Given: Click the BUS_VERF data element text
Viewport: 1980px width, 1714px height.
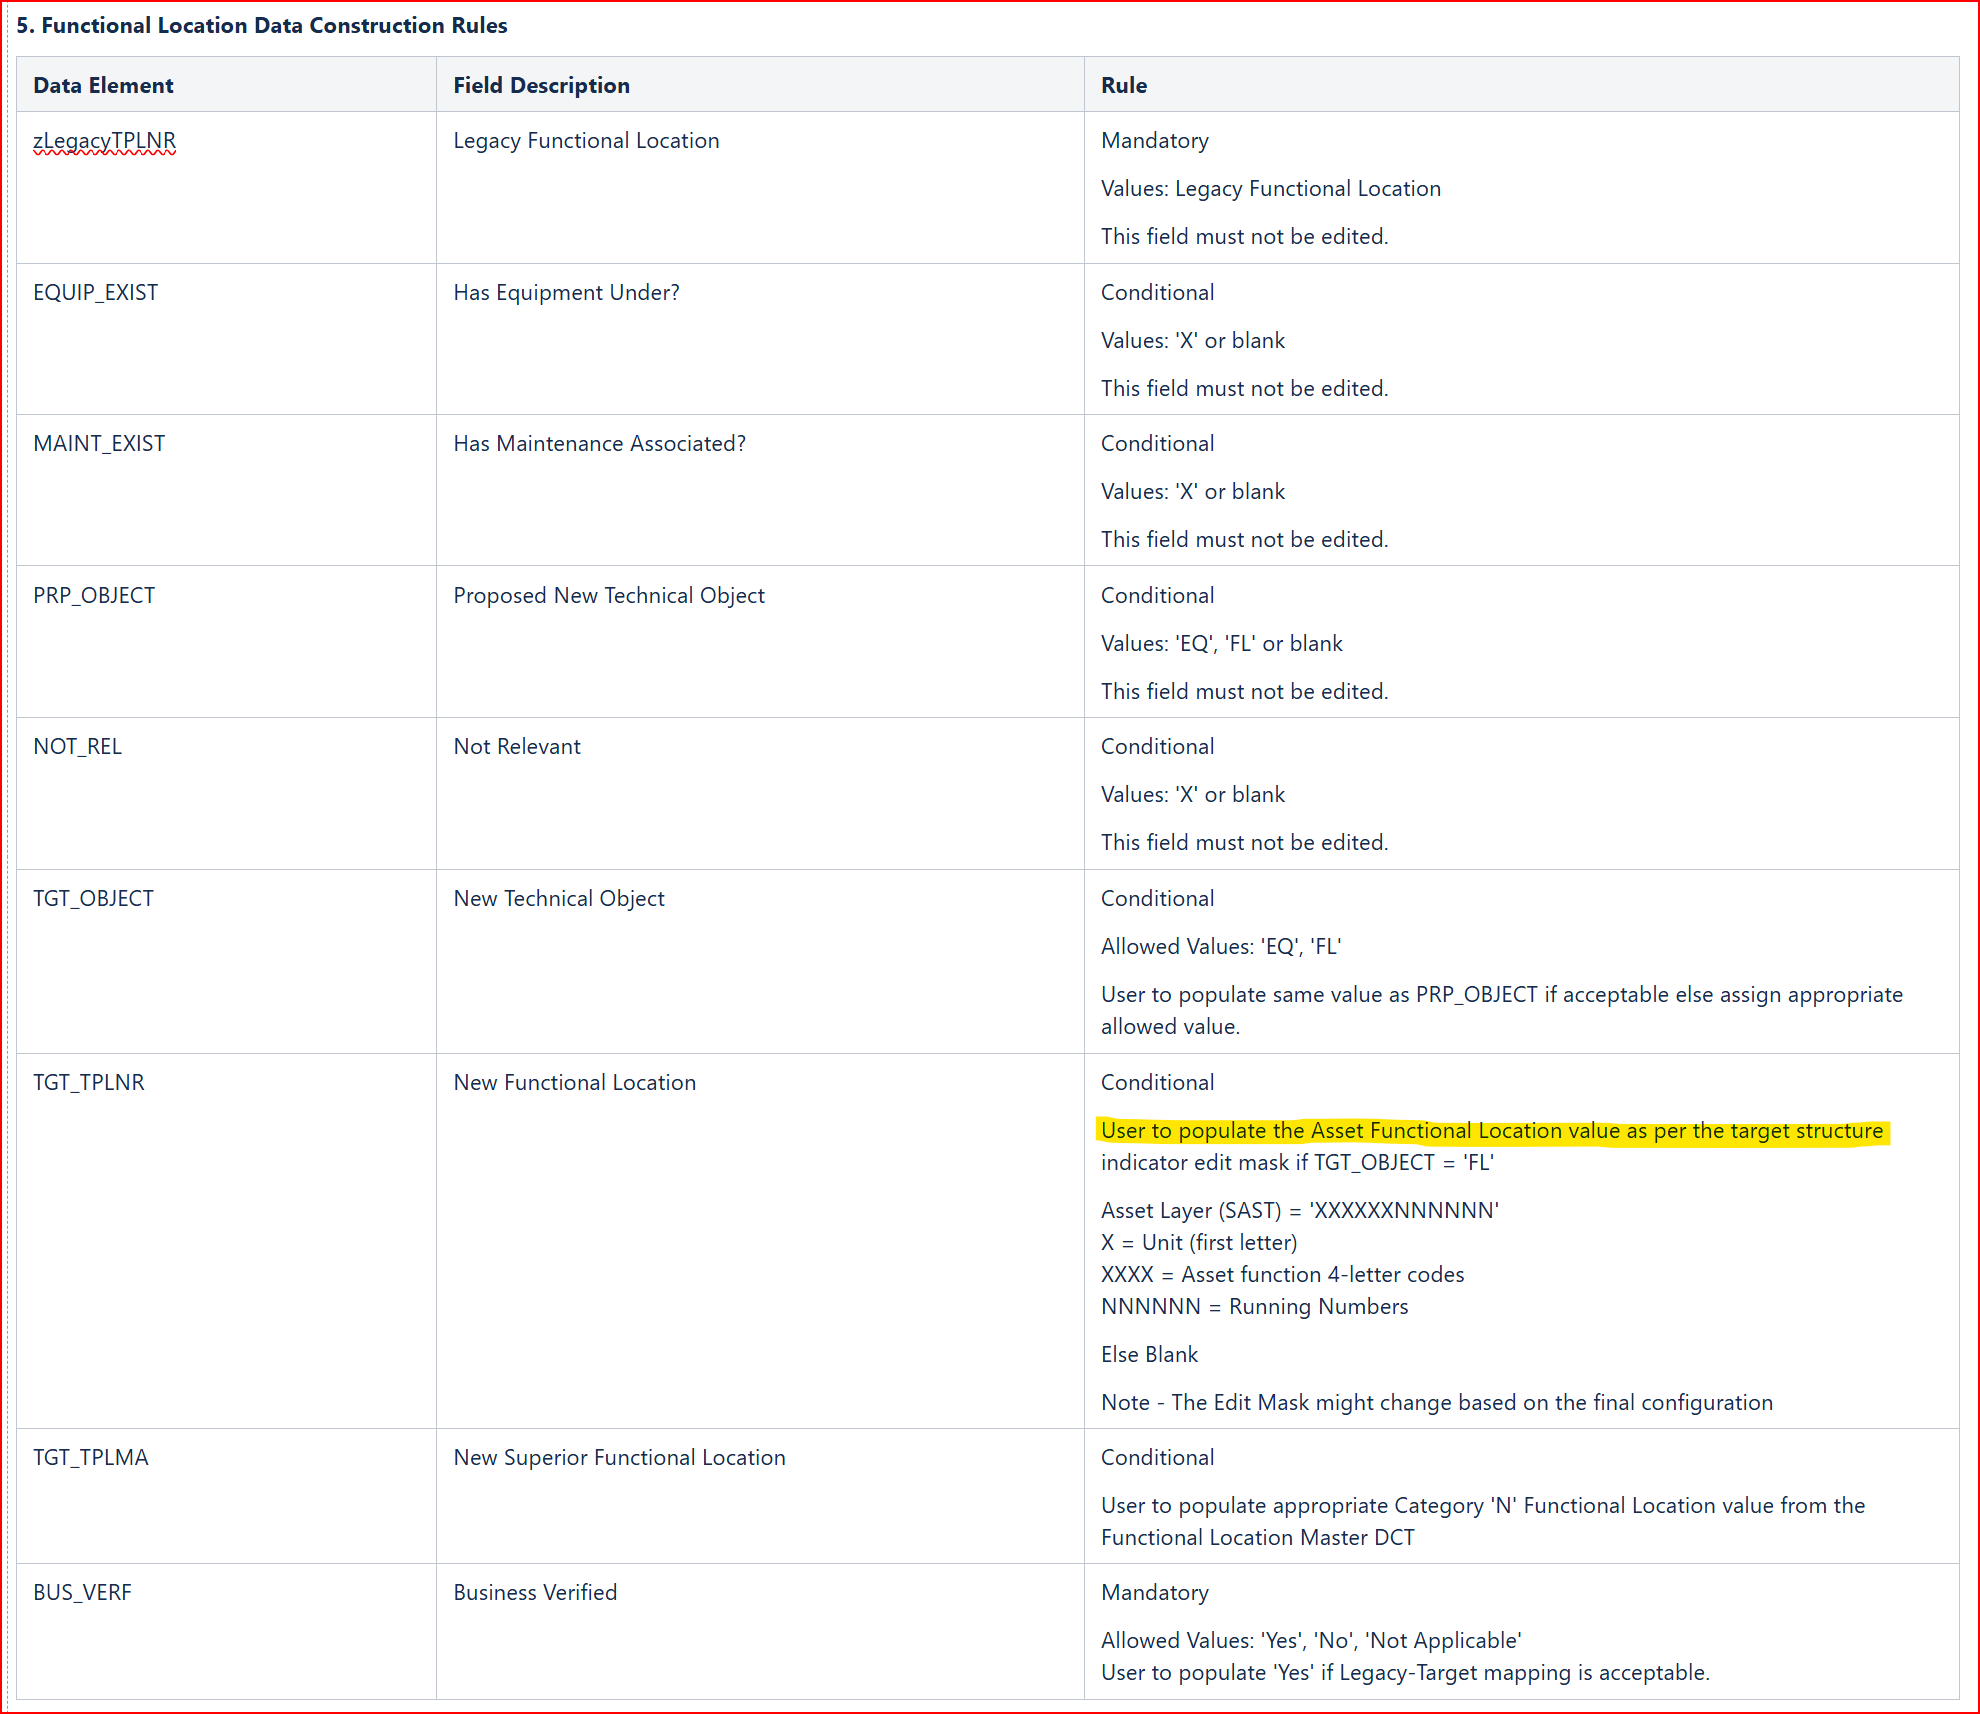Looking at the screenshot, I should (82, 1592).
